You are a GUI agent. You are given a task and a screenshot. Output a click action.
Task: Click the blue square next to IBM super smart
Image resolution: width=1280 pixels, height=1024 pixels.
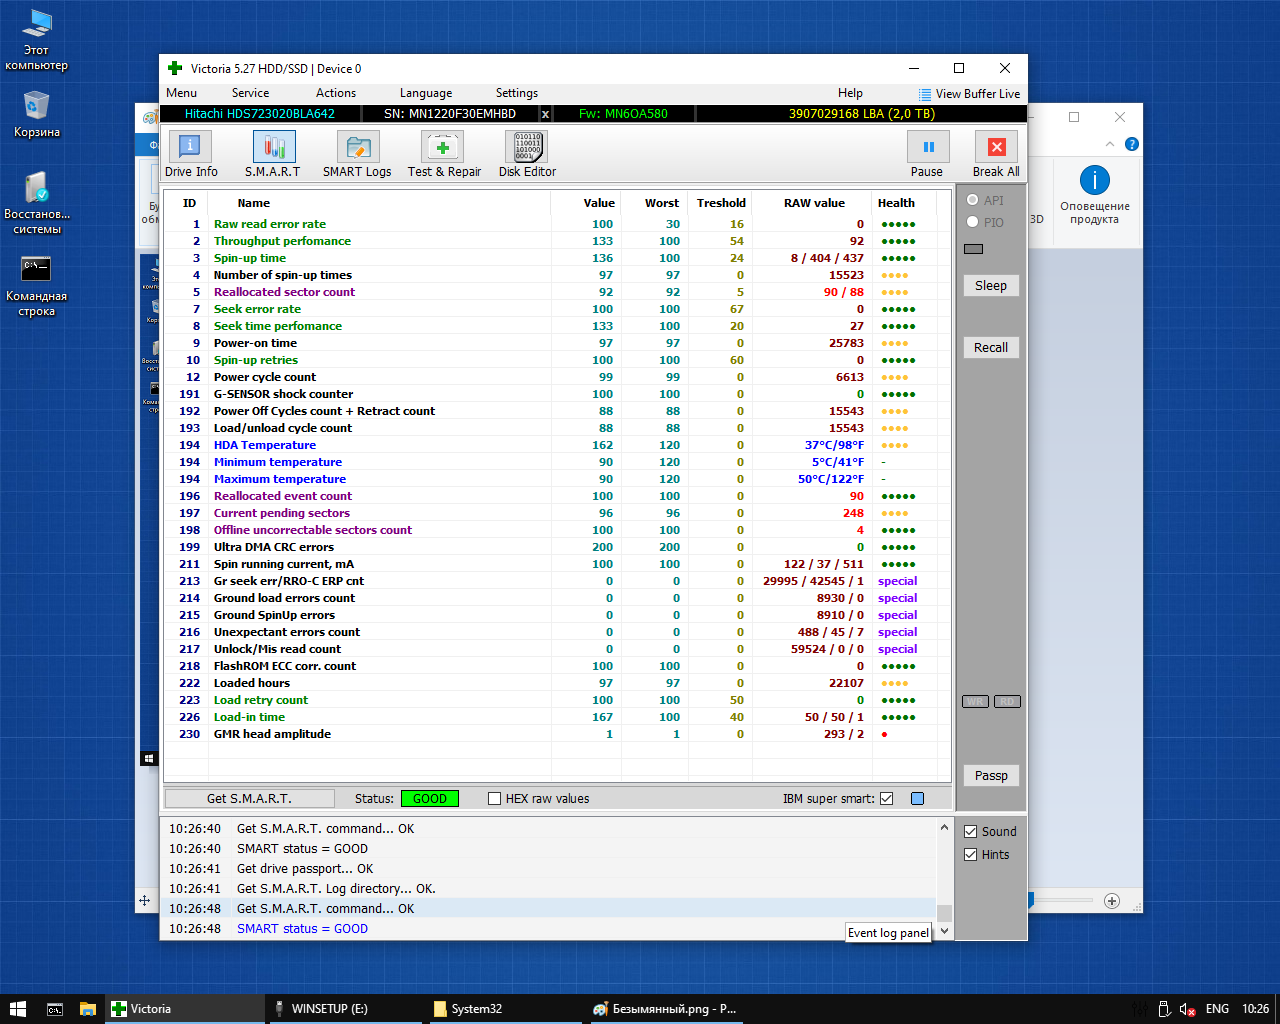[917, 798]
